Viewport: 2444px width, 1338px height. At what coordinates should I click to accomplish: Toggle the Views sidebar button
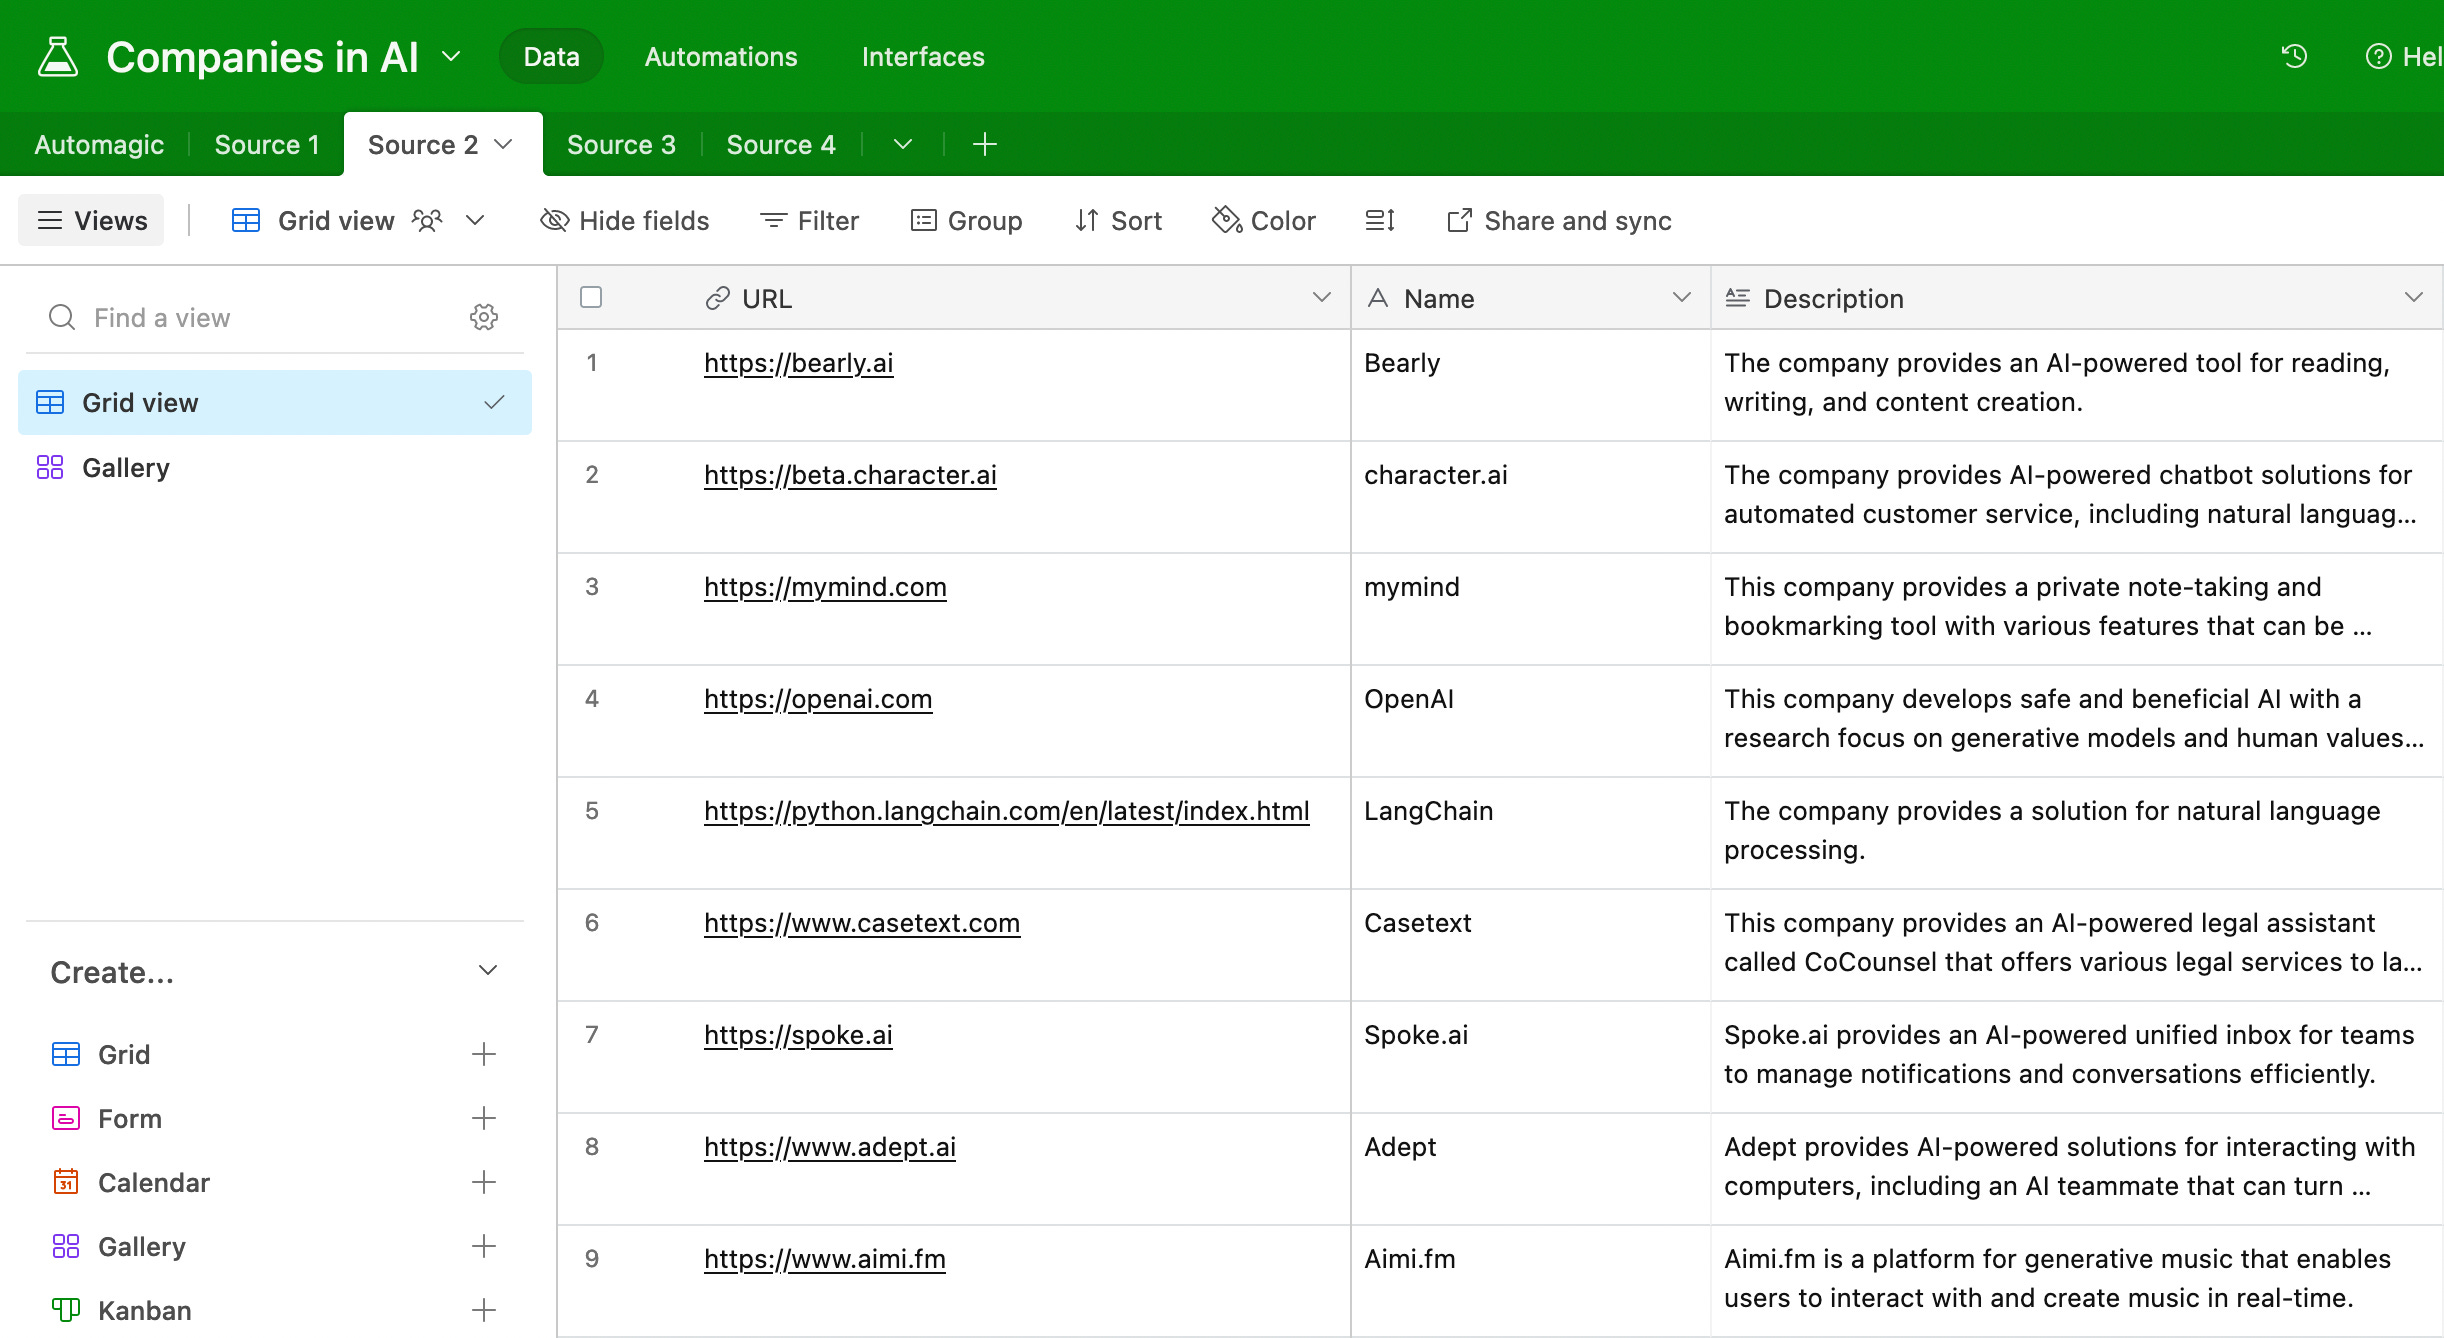91,220
